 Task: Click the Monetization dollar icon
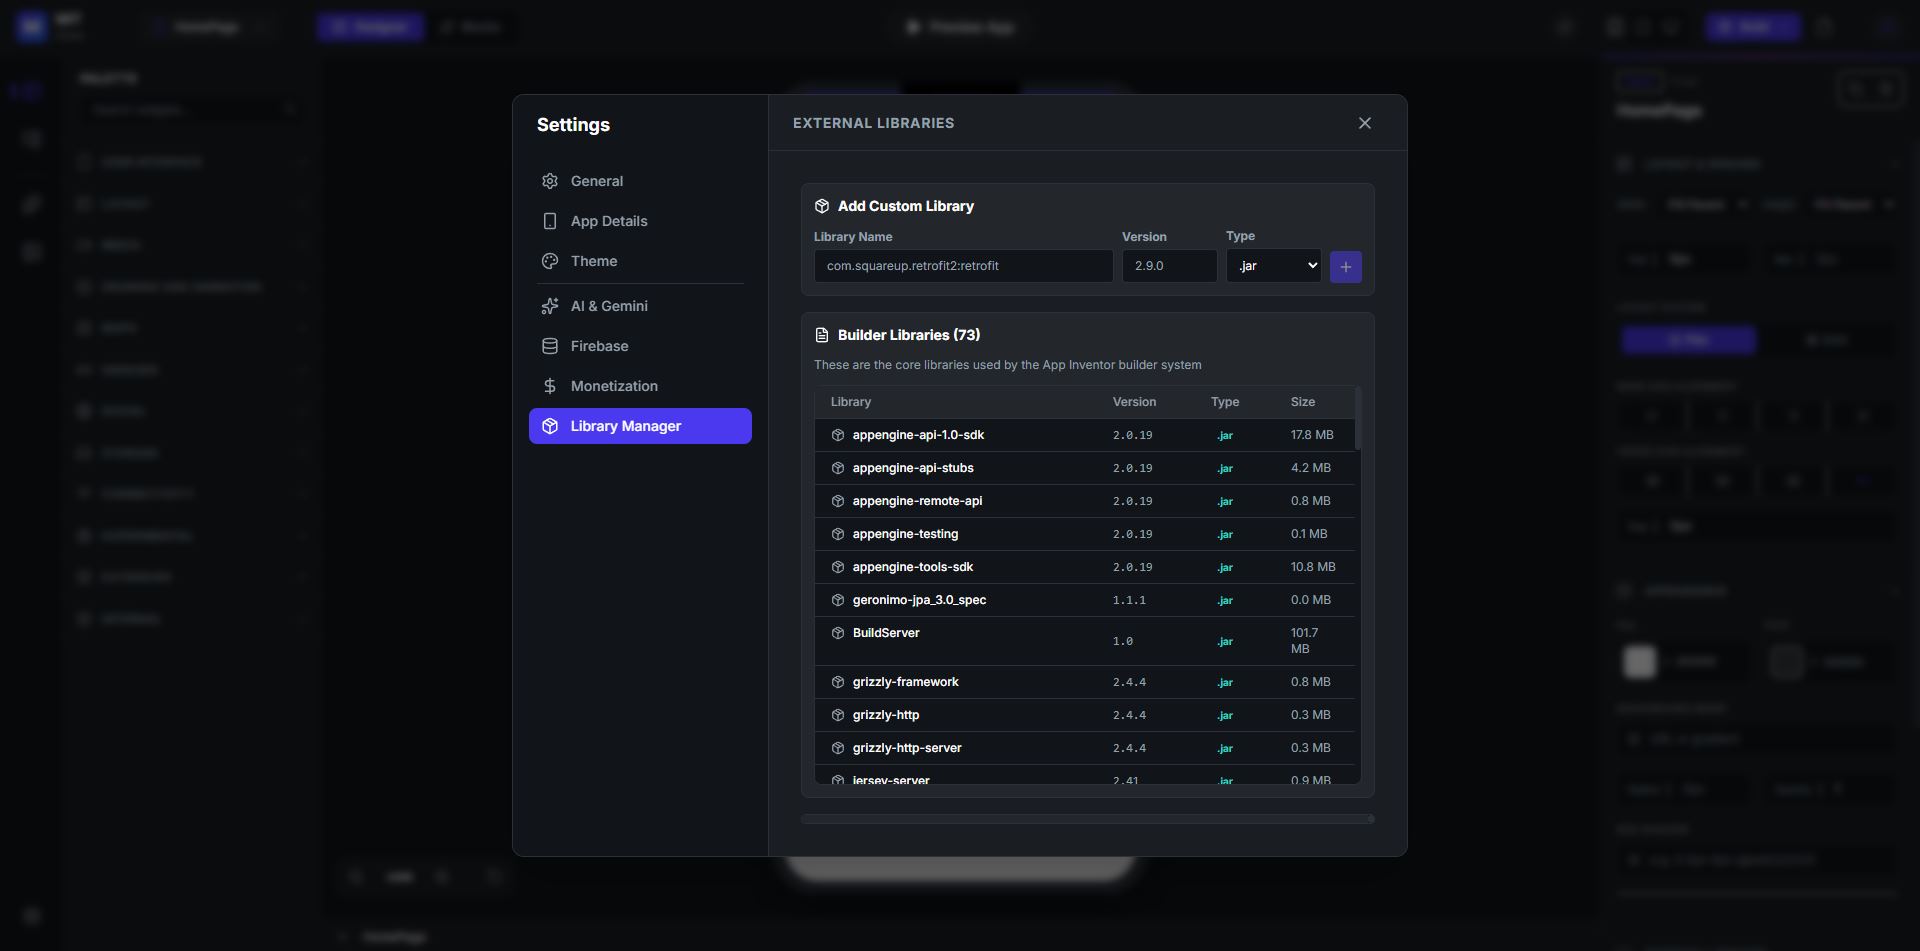point(550,386)
